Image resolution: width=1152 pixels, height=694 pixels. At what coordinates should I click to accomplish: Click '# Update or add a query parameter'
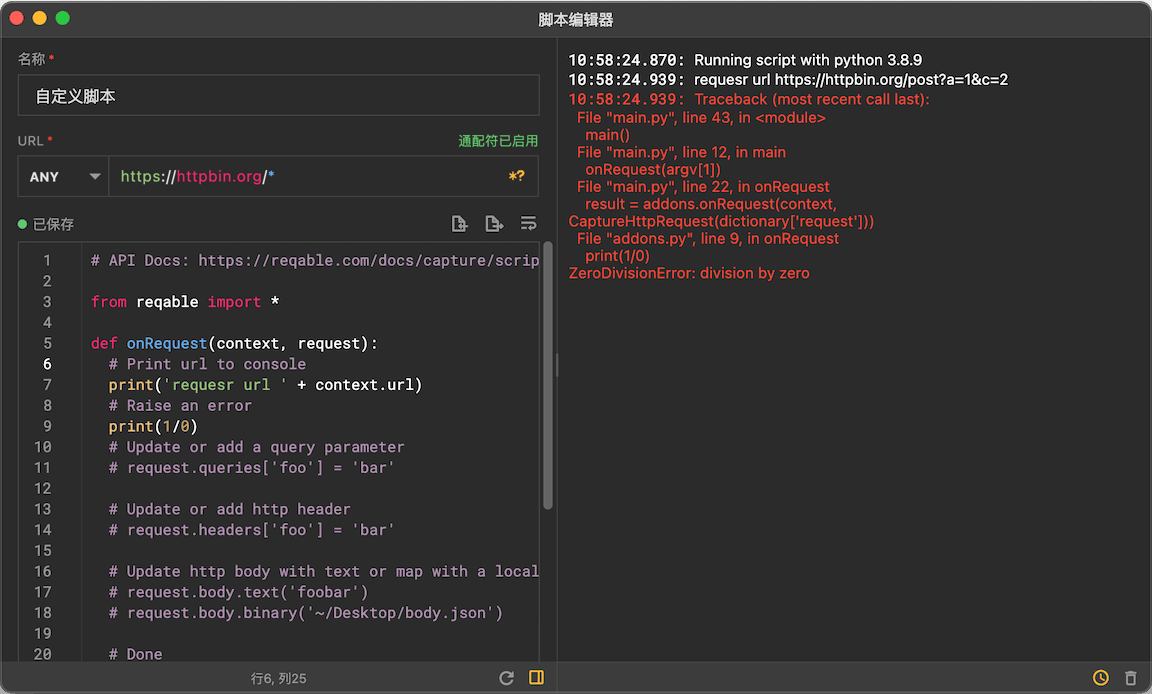[256, 447]
